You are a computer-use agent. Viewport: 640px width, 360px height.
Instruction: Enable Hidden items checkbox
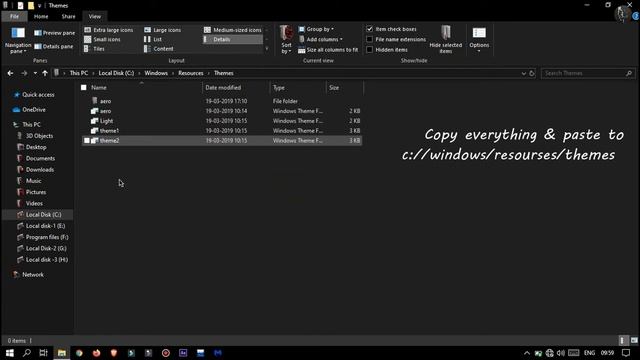[369, 50]
